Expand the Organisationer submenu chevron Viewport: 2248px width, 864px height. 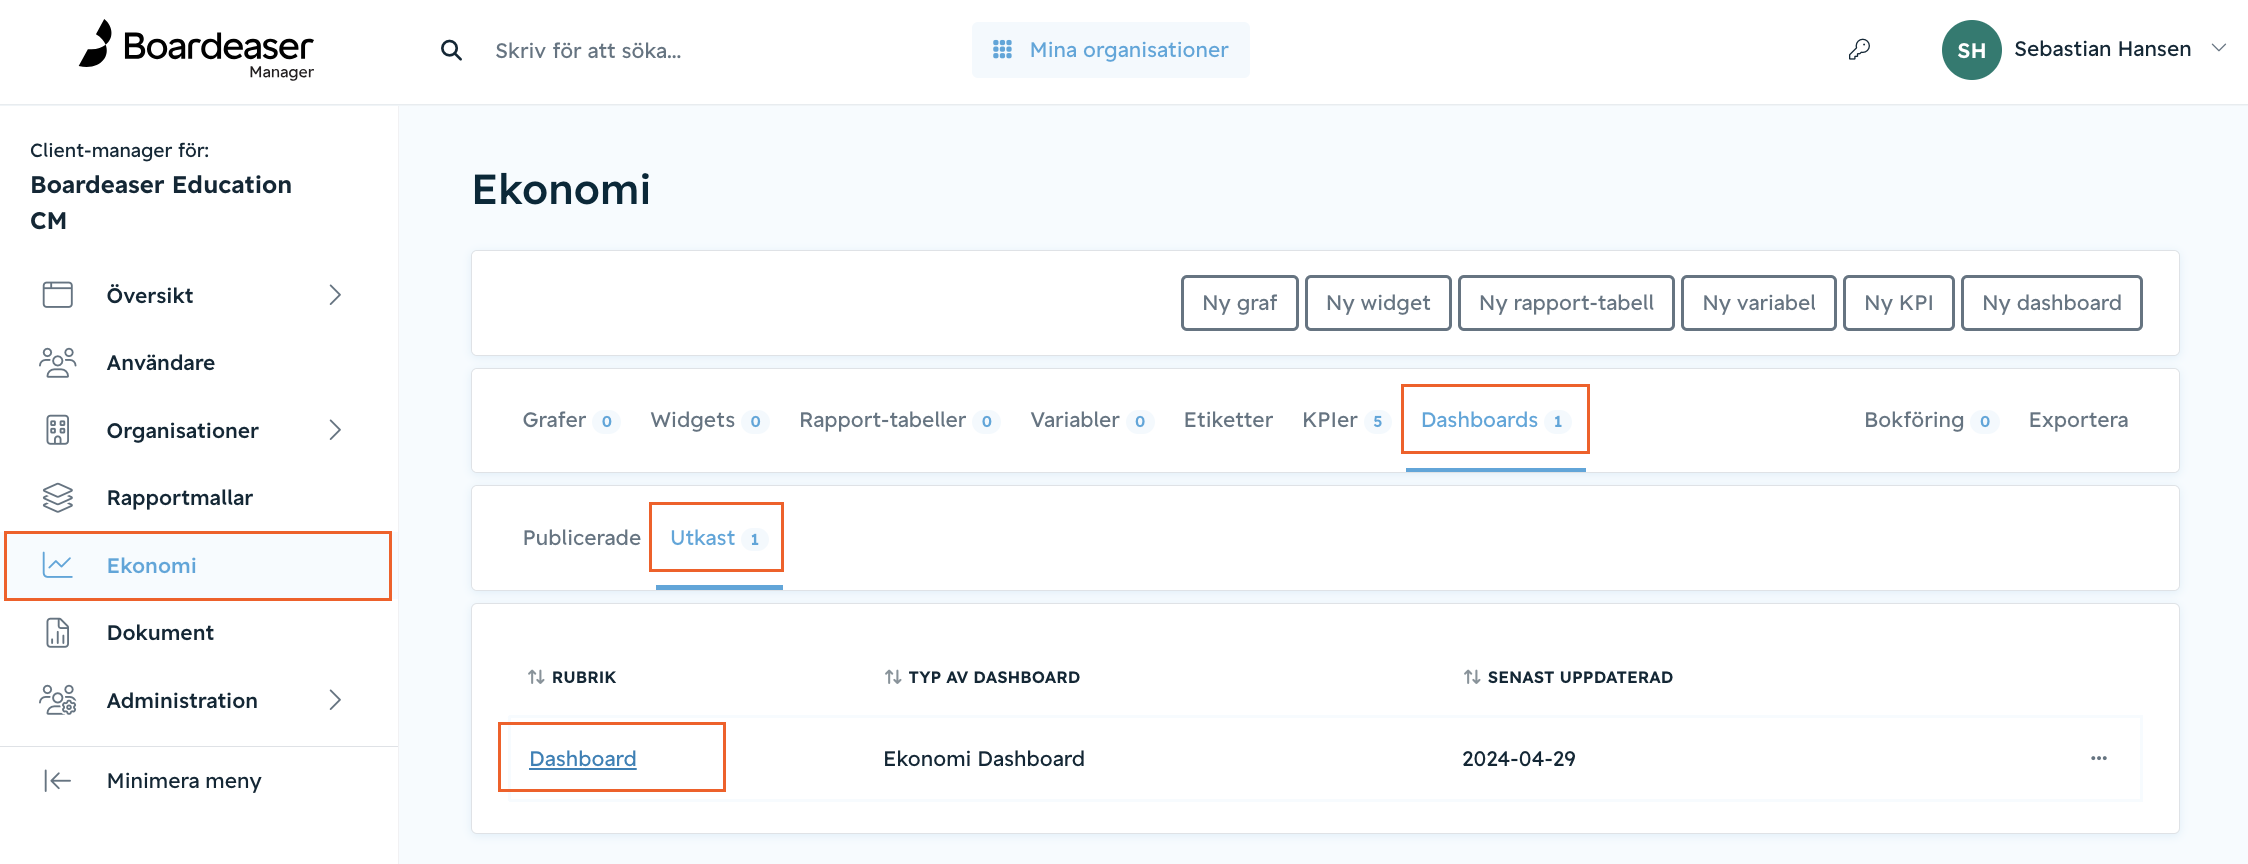click(335, 430)
